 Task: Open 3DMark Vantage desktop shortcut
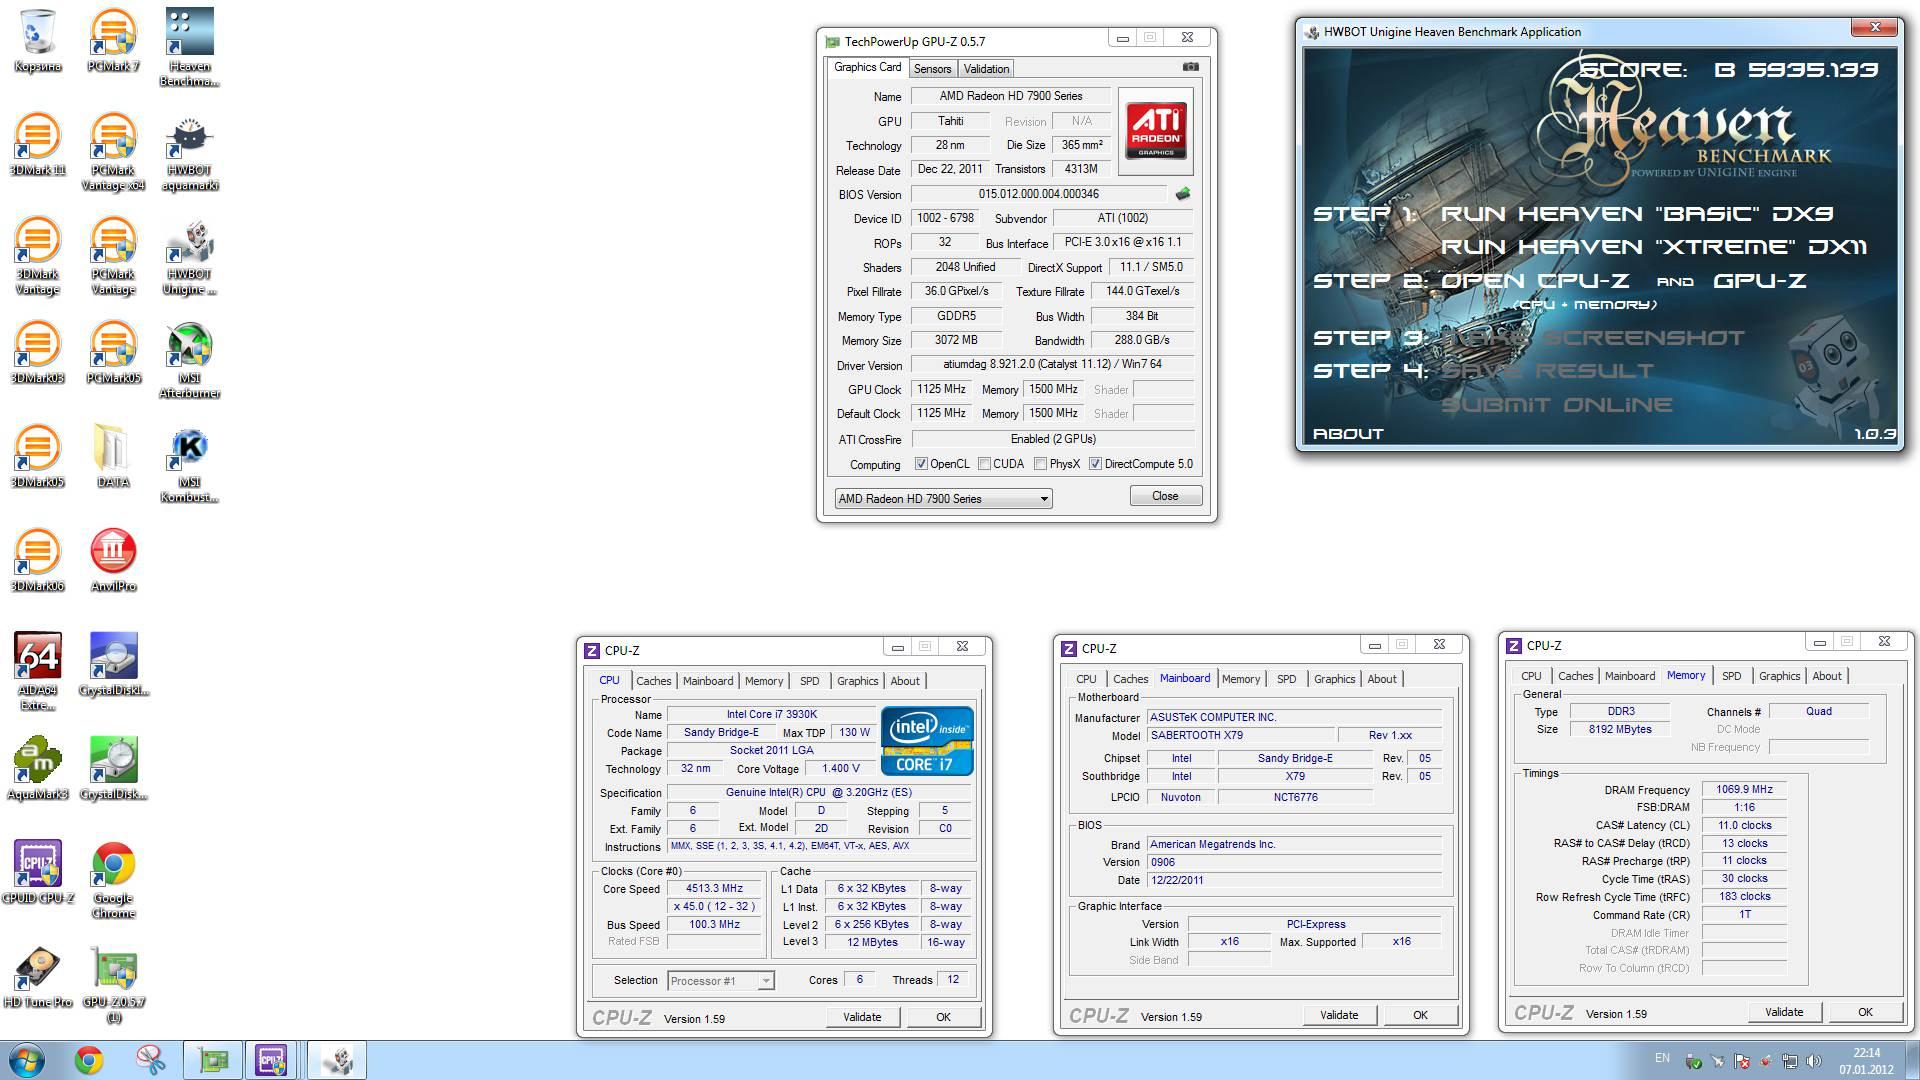point(37,255)
